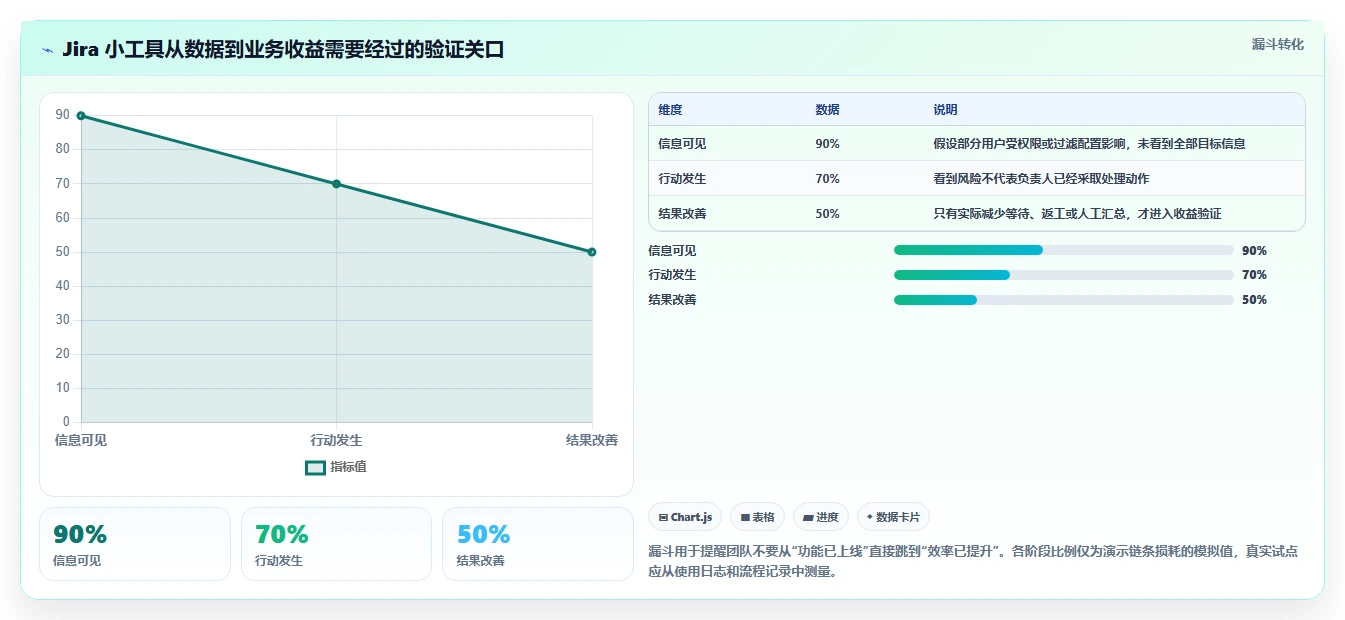Click the 数据 column header

(827, 110)
